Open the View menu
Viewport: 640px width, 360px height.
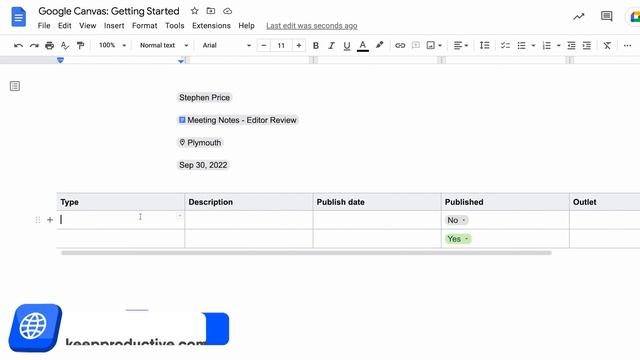87,26
